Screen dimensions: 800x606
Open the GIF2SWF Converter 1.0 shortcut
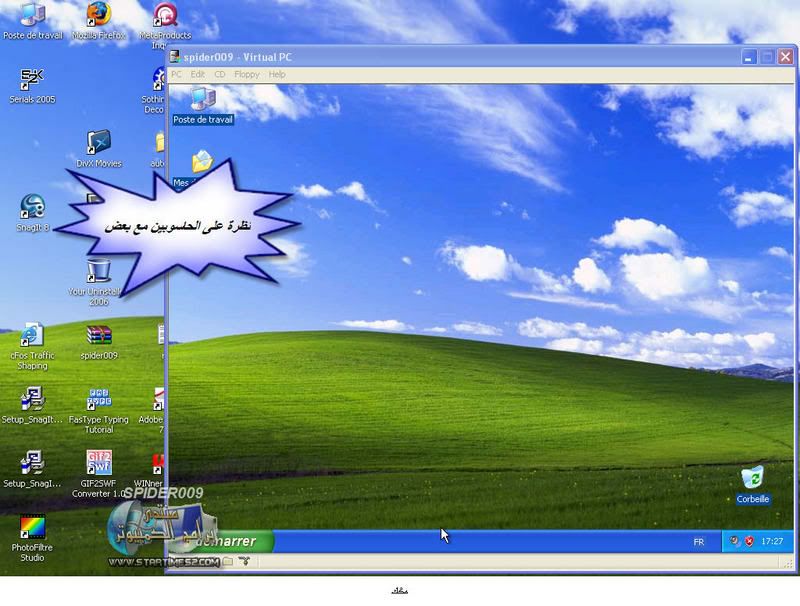[x=98, y=474]
